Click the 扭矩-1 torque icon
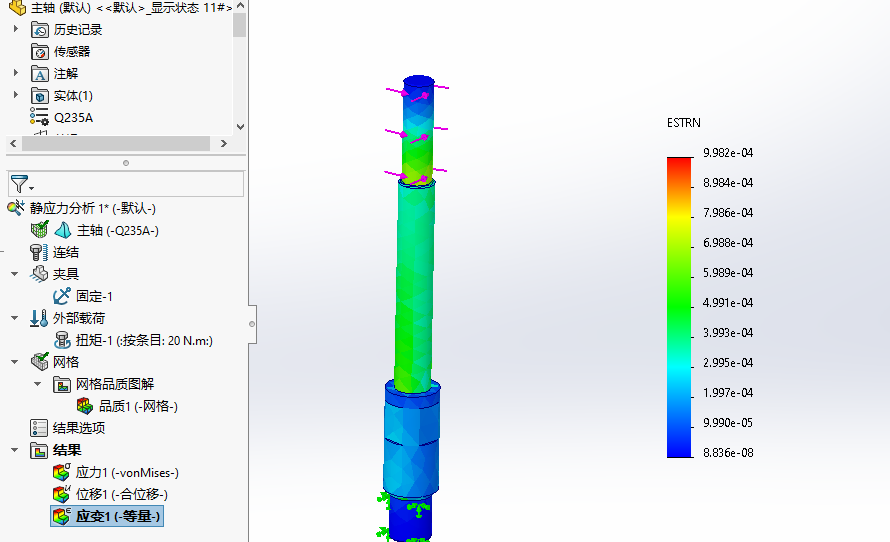 pos(61,340)
